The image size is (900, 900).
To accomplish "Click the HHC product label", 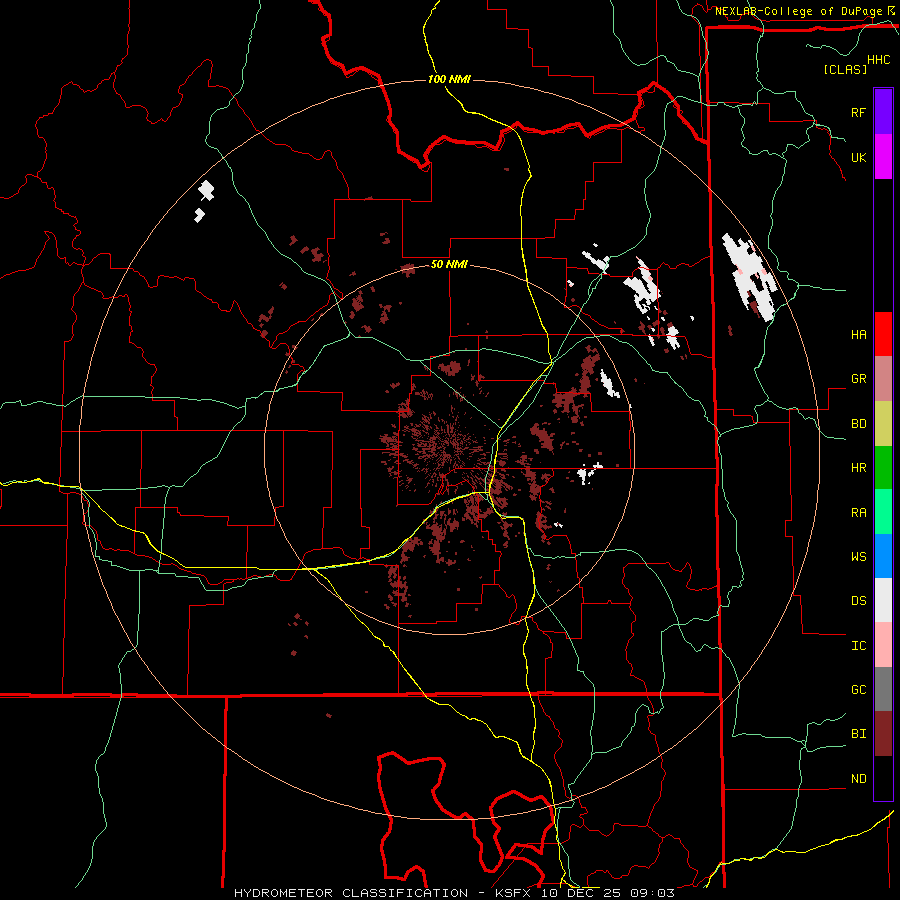I will pyautogui.click(x=879, y=60).
